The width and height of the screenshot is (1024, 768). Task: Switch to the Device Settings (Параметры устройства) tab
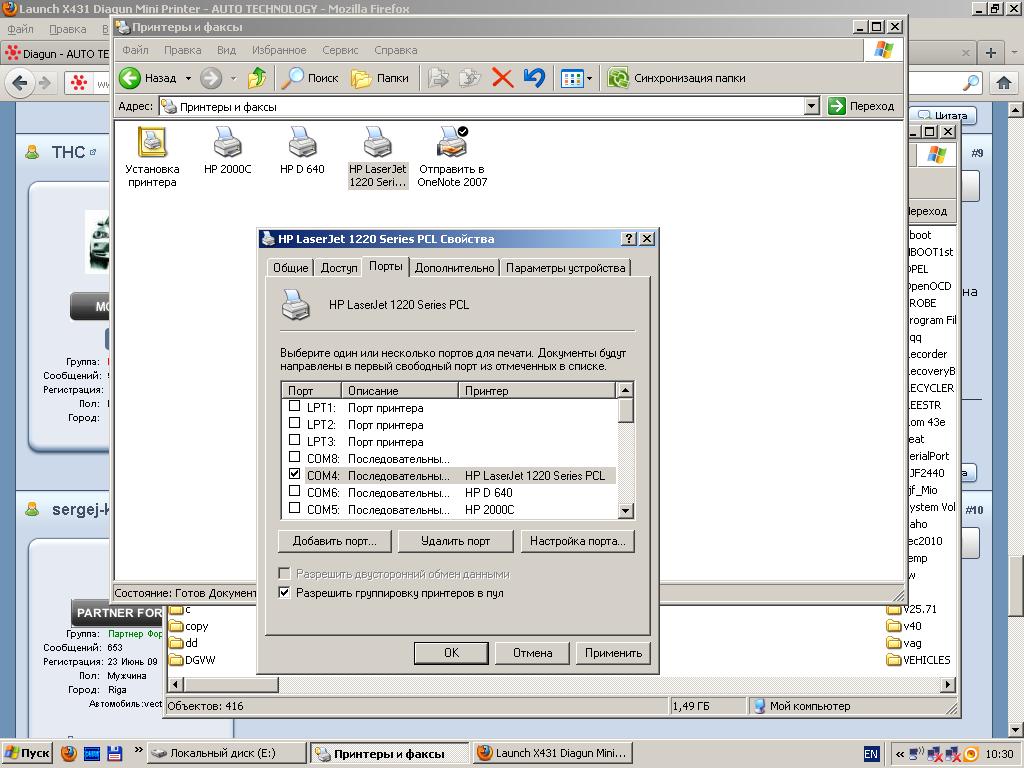click(x=566, y=268)
